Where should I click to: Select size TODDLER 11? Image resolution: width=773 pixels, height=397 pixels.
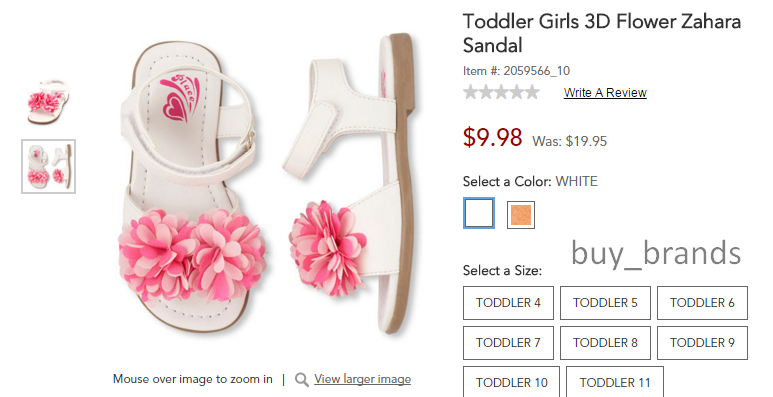tap(615, 382)
